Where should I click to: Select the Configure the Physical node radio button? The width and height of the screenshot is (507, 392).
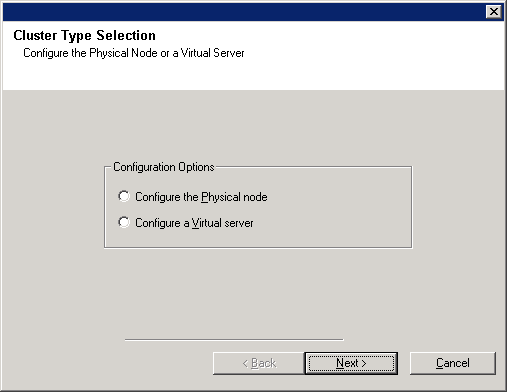coord(124,196)
